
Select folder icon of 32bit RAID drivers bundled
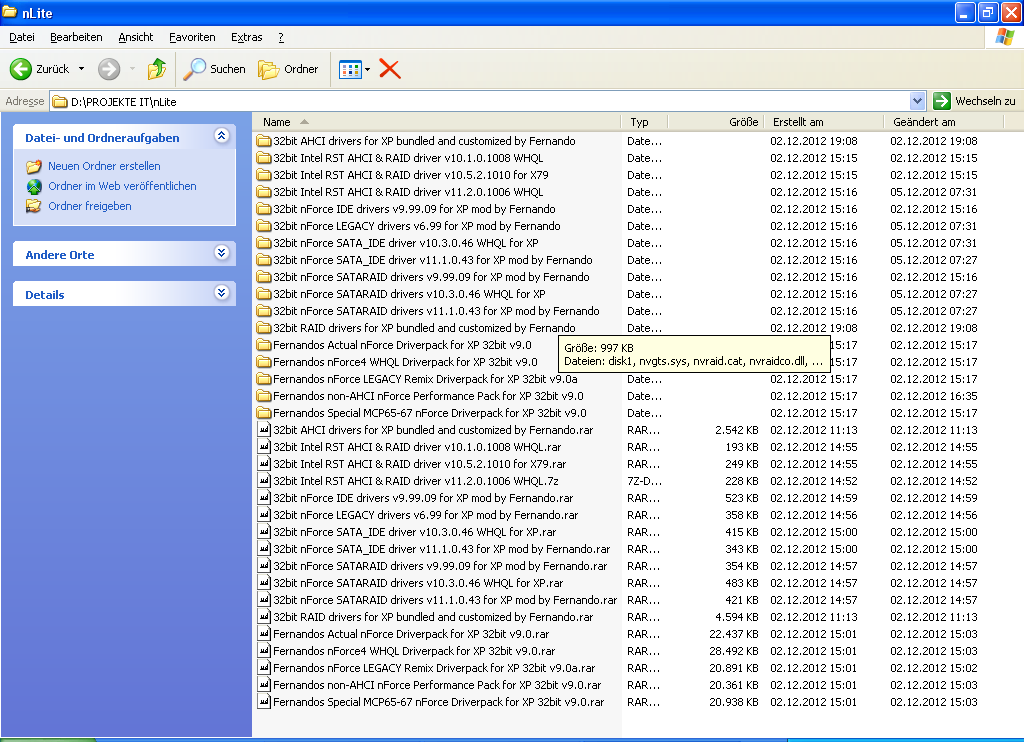pyautogui.click(x=264, y=328)
